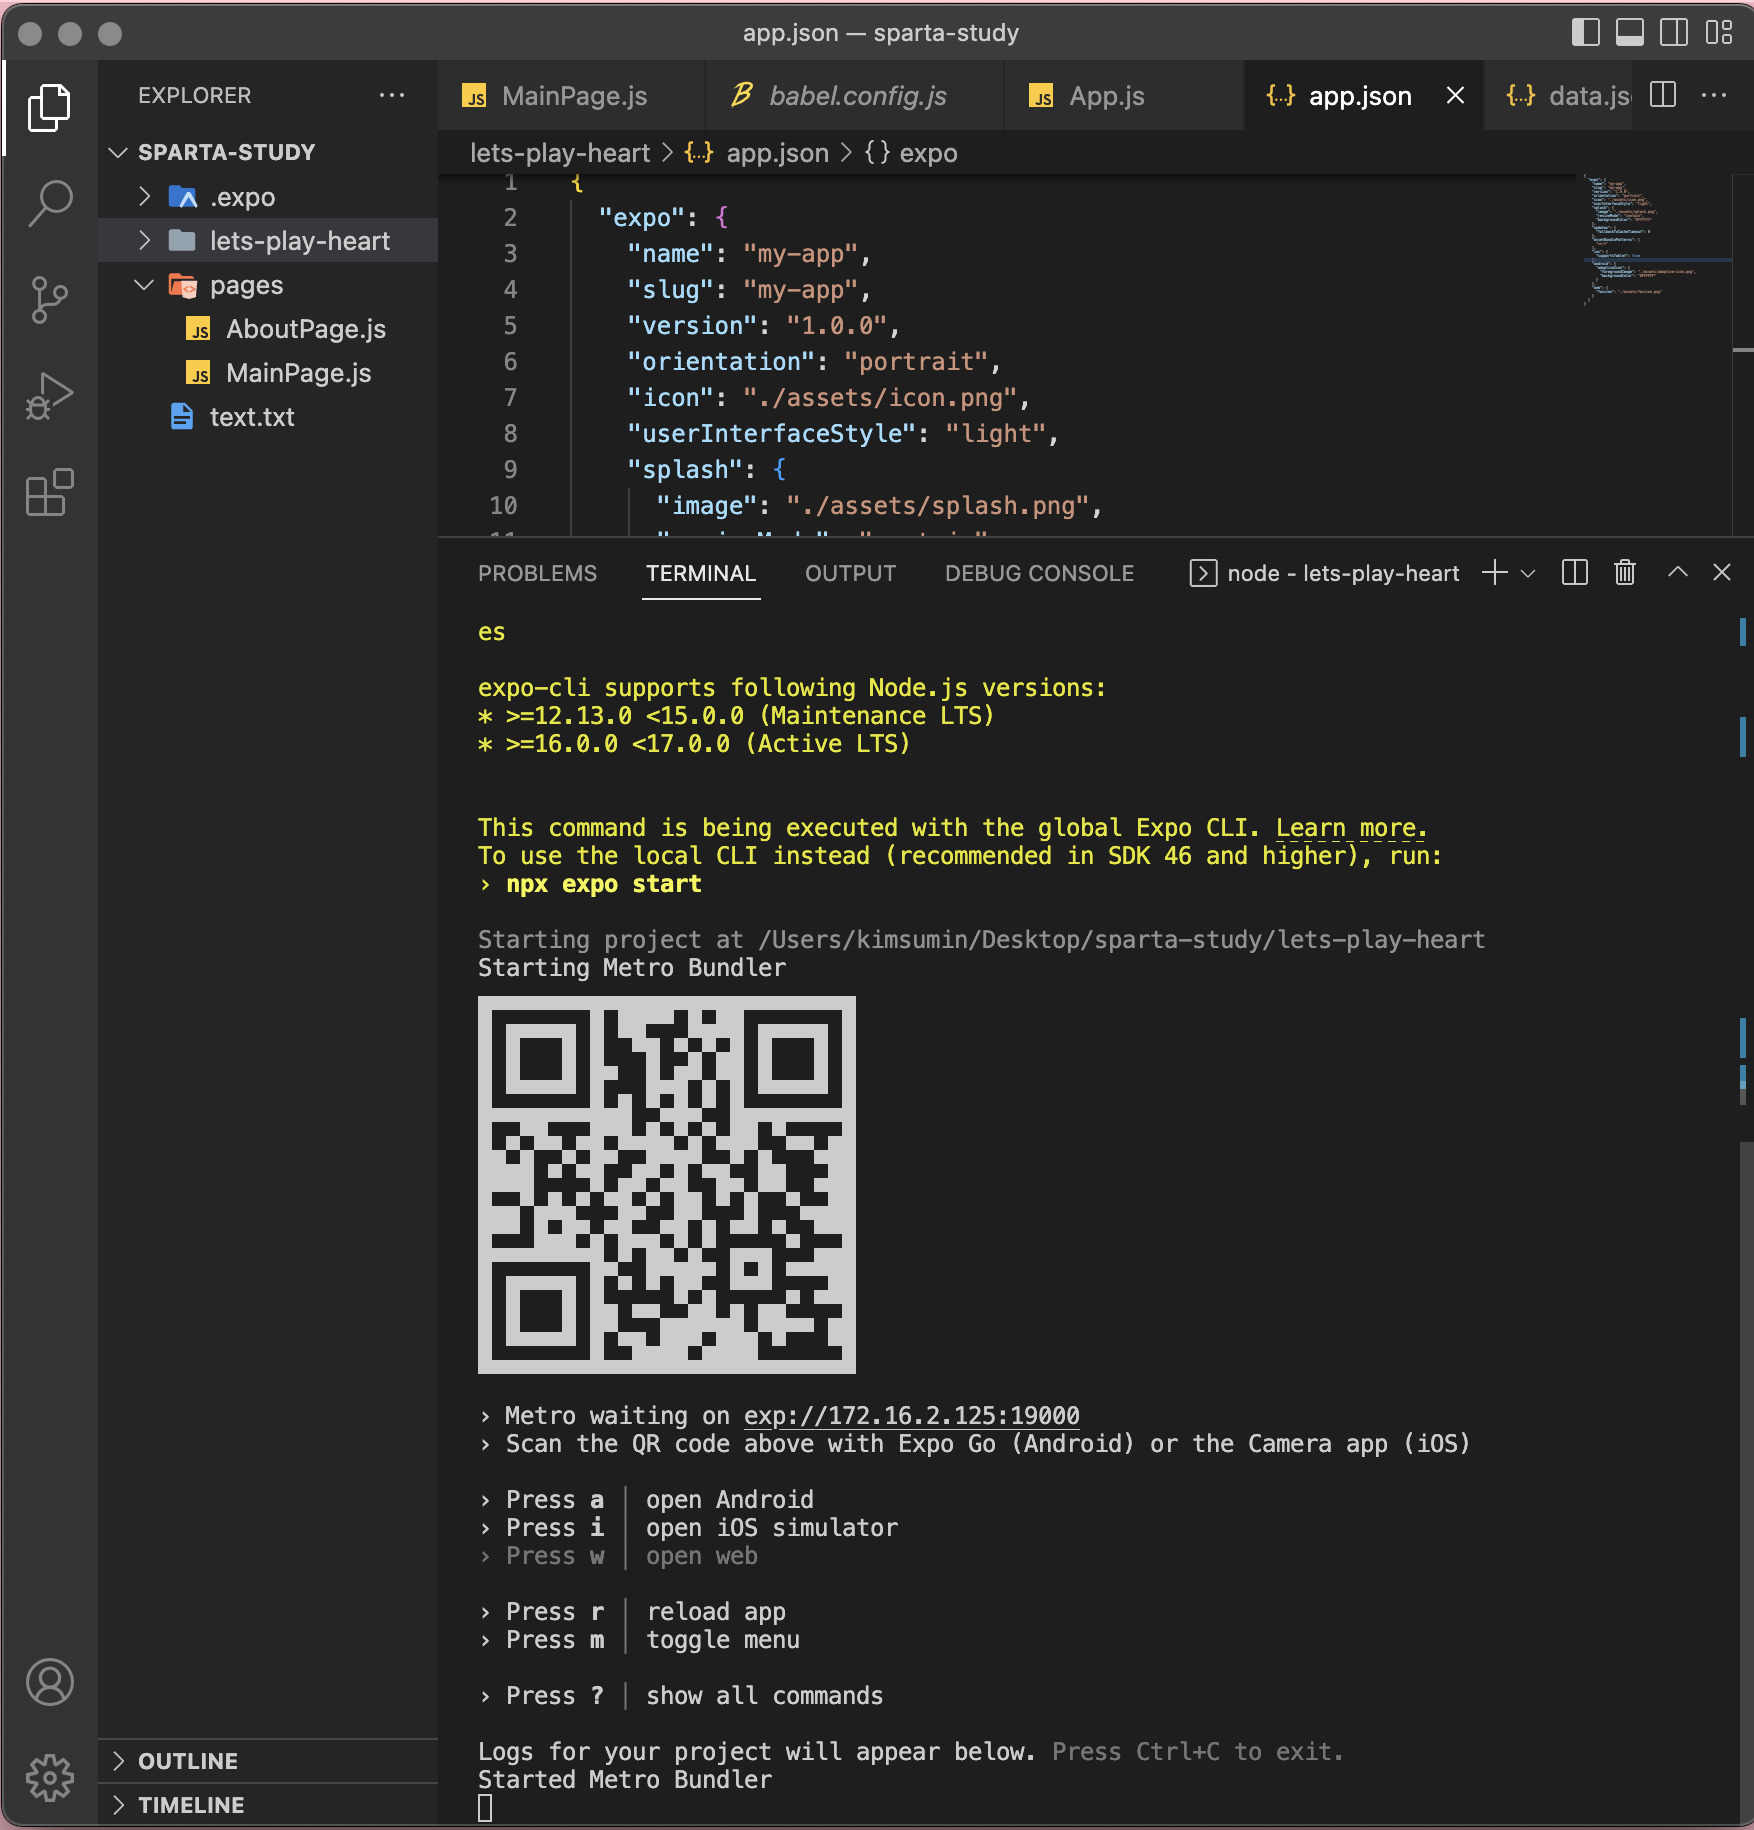Click the "./assets/icon.png" value in editor
1754x1830 pixels.
point(880,398)
